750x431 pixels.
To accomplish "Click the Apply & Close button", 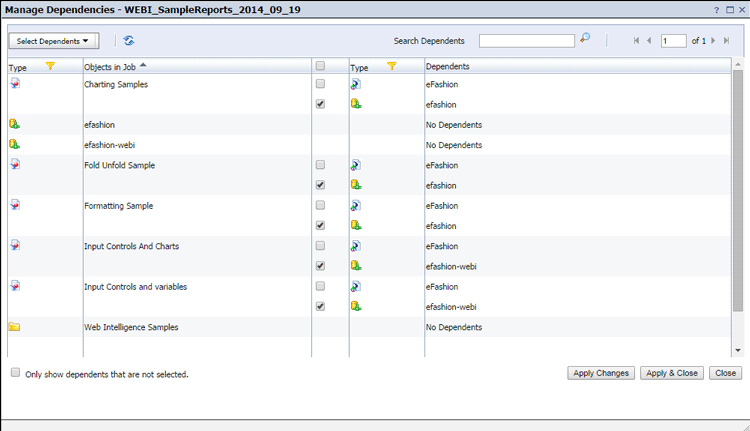I will [670, 373].
